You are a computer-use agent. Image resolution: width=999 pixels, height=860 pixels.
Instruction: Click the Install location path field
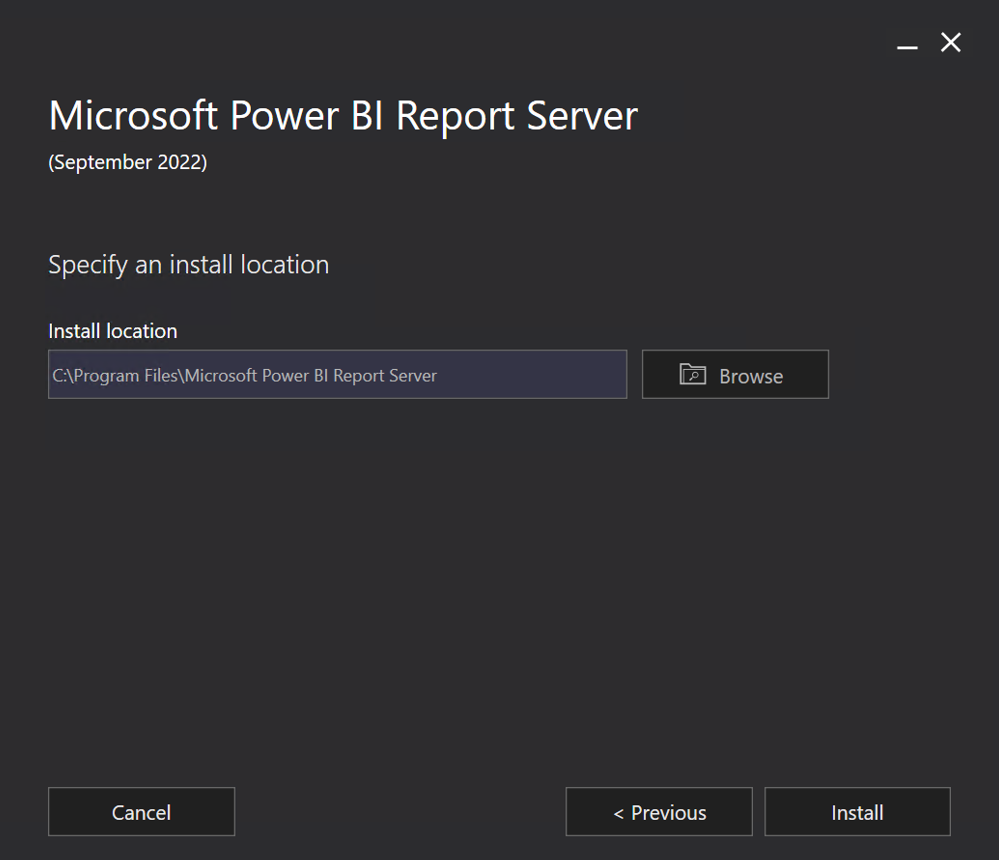338,375
